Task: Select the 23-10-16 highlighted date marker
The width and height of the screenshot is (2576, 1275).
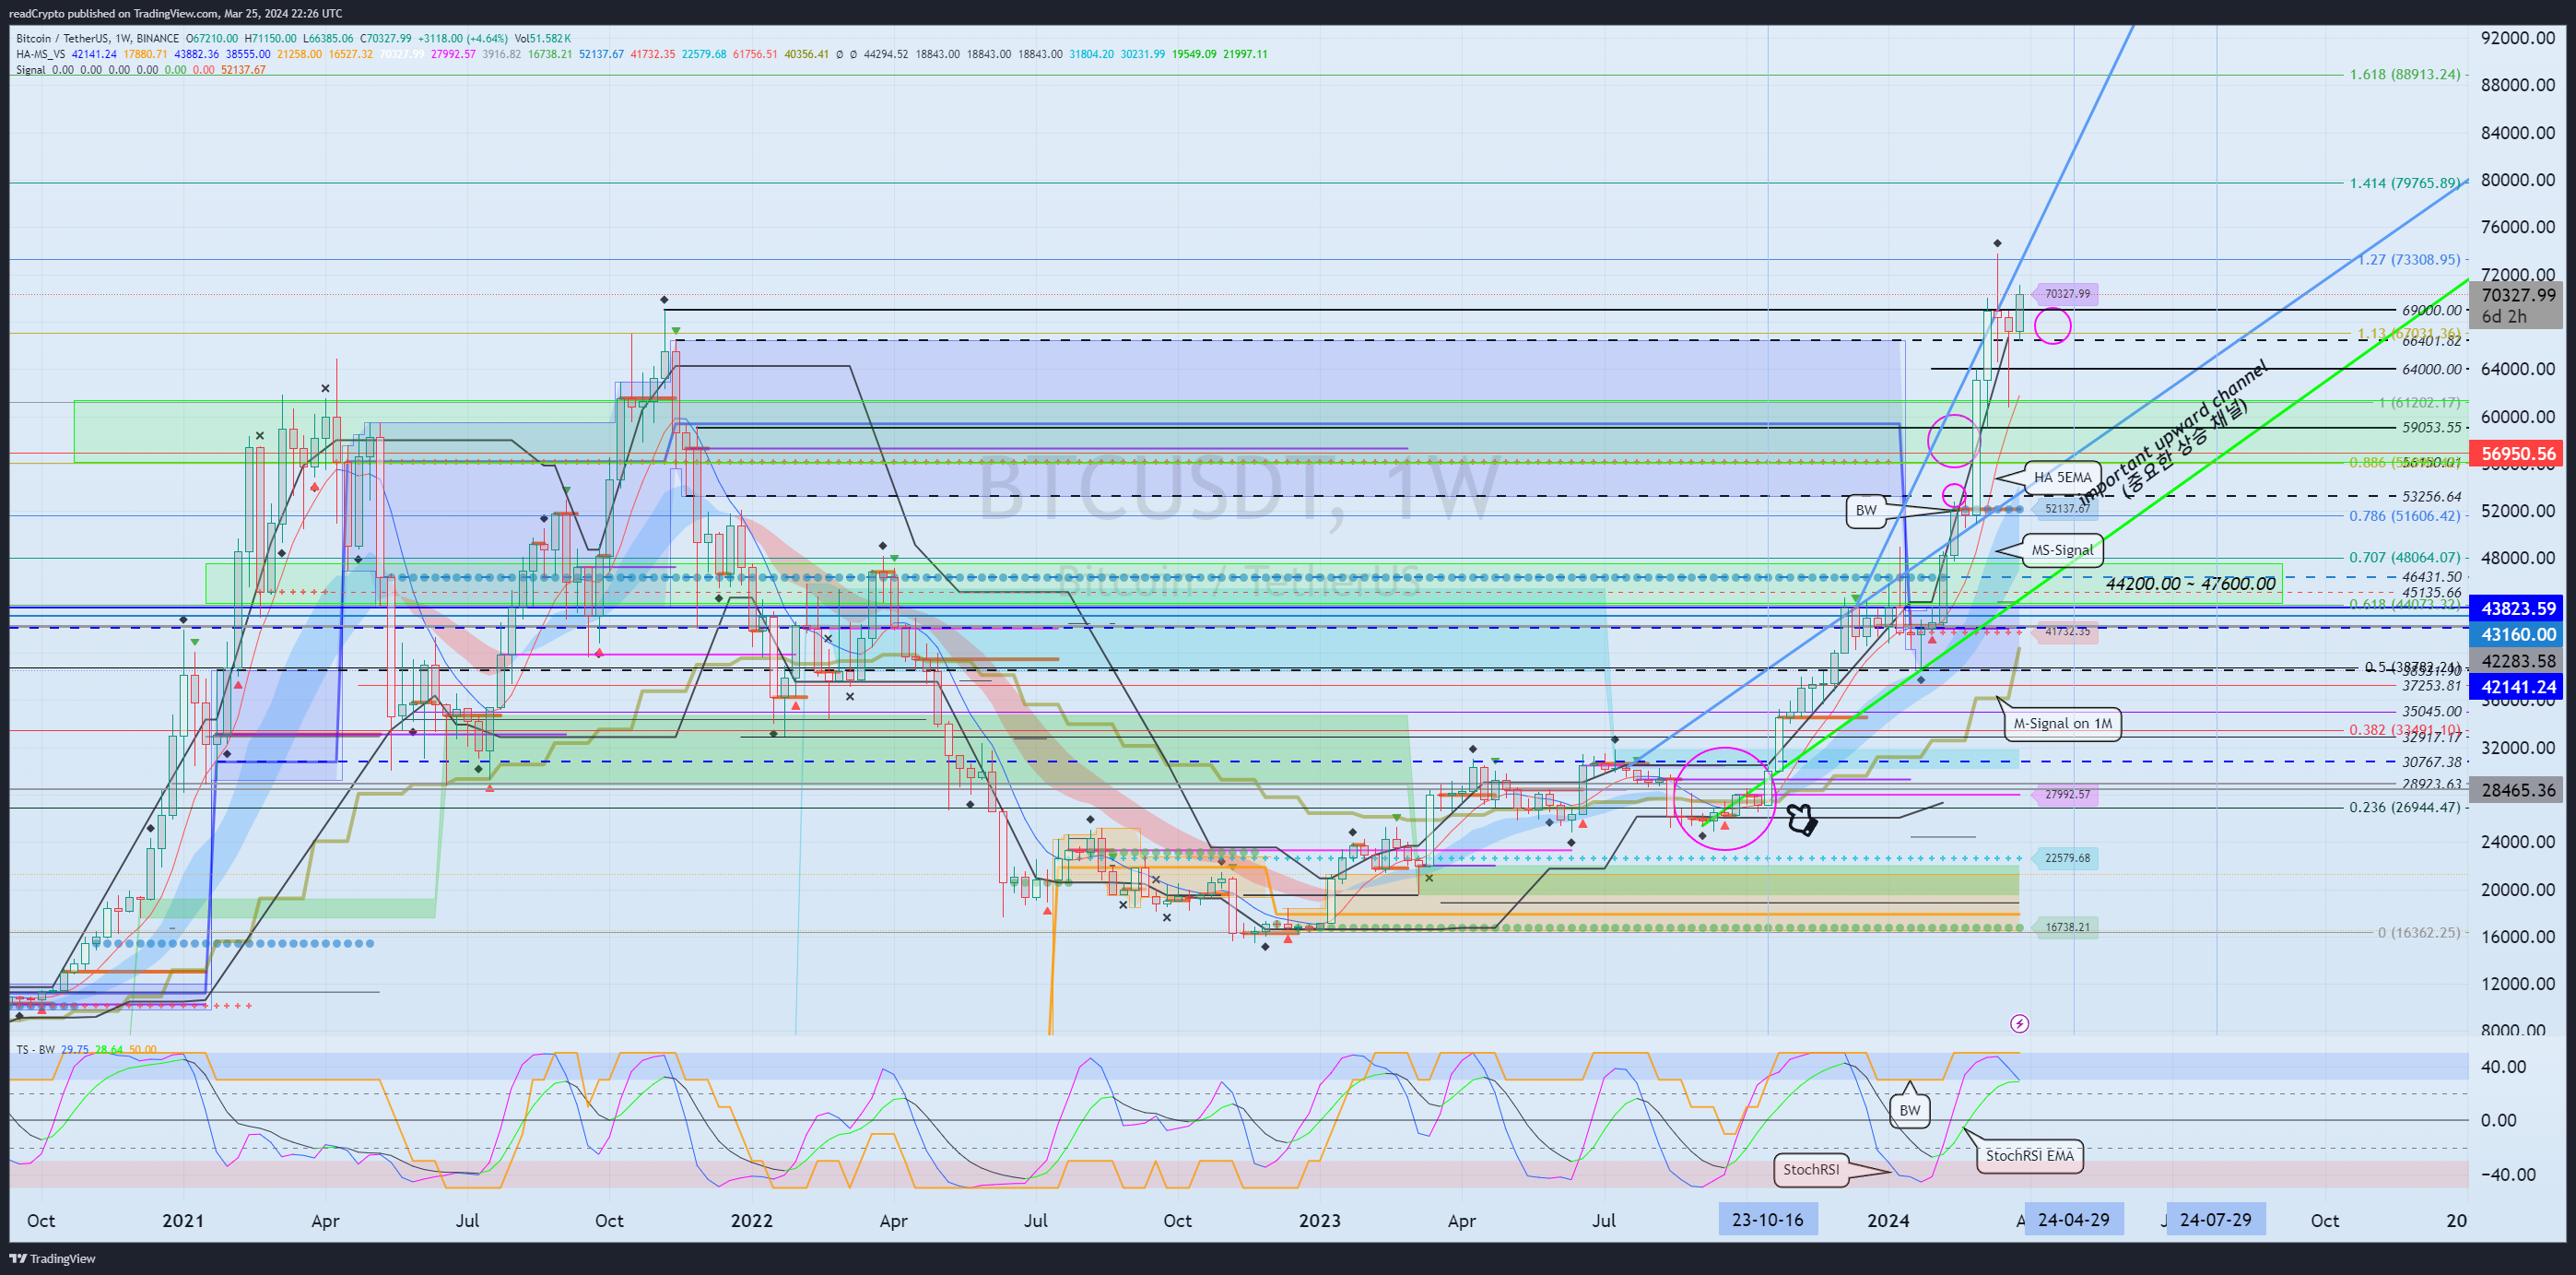Action: point(1767,1220)
